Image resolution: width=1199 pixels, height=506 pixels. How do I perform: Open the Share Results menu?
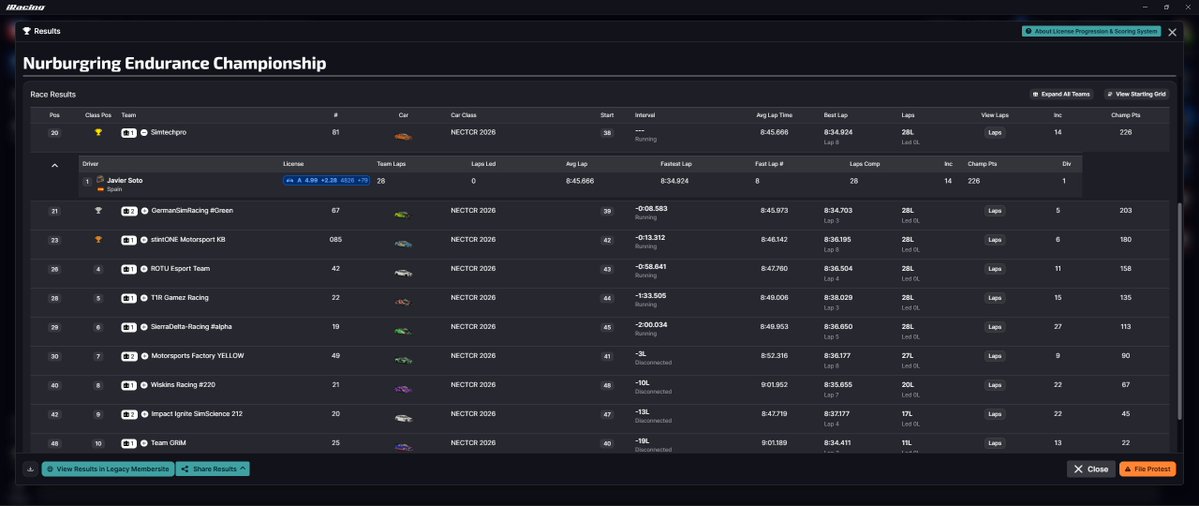213,469
